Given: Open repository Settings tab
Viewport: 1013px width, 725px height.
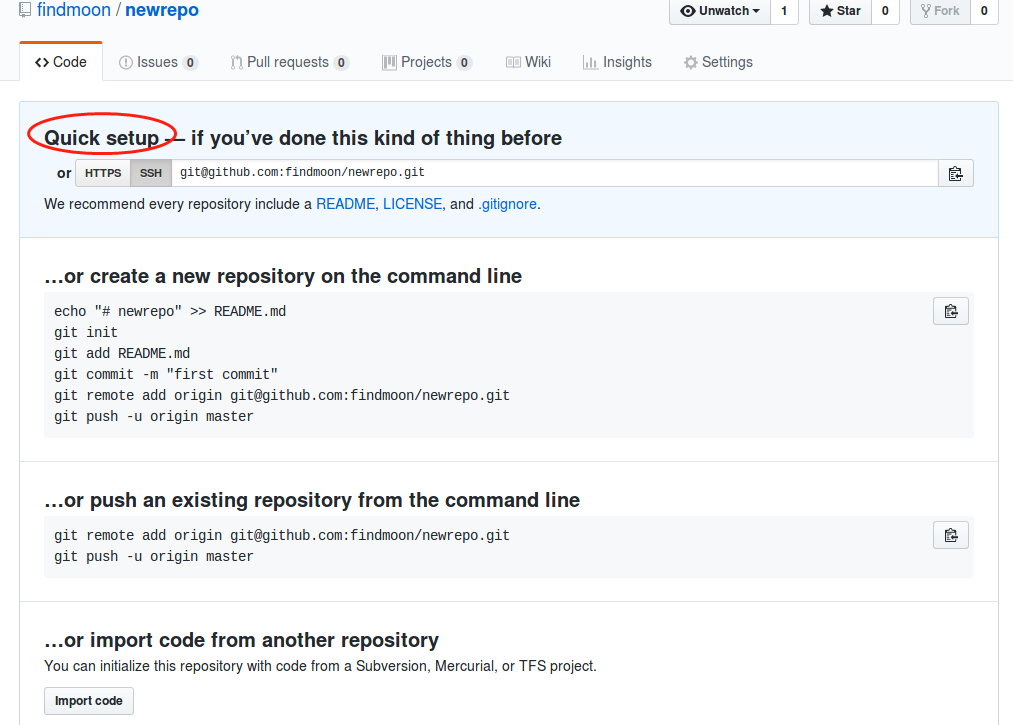Looking at the screenshot, I should pyautogui.click(x=718, y=62).
